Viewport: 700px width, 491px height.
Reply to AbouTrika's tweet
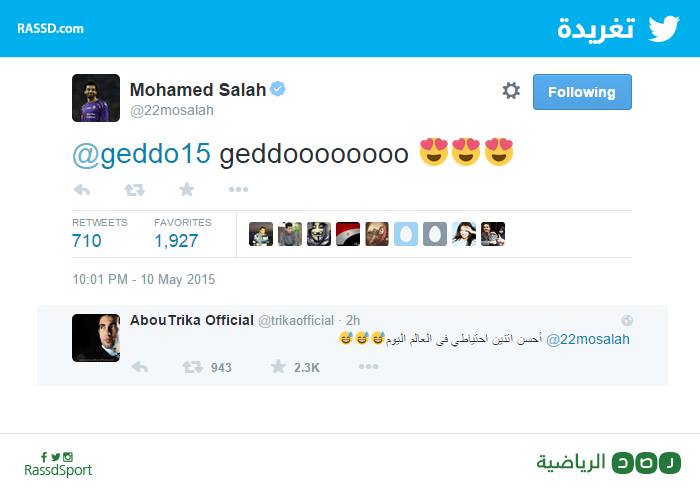pos(140,368)
